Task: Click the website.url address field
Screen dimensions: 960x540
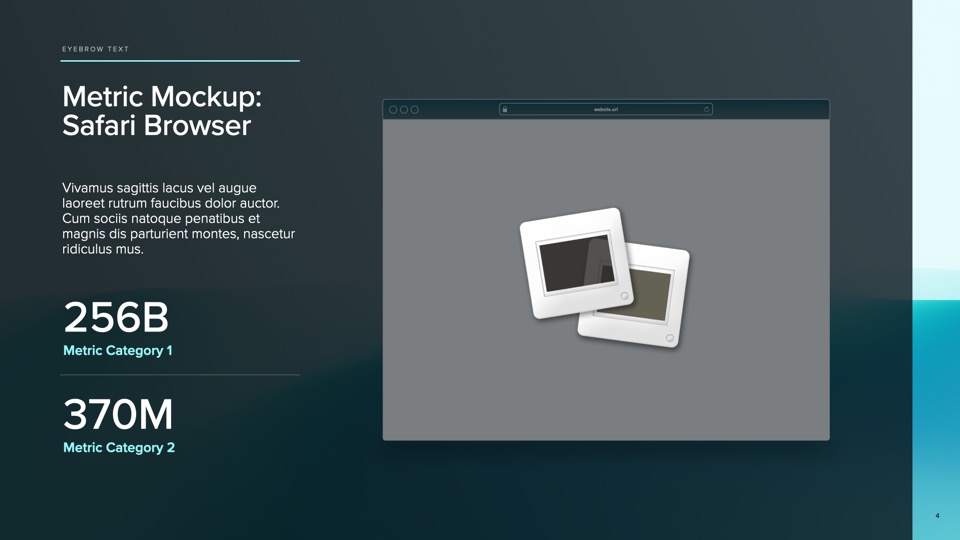Action: (606, 110)
